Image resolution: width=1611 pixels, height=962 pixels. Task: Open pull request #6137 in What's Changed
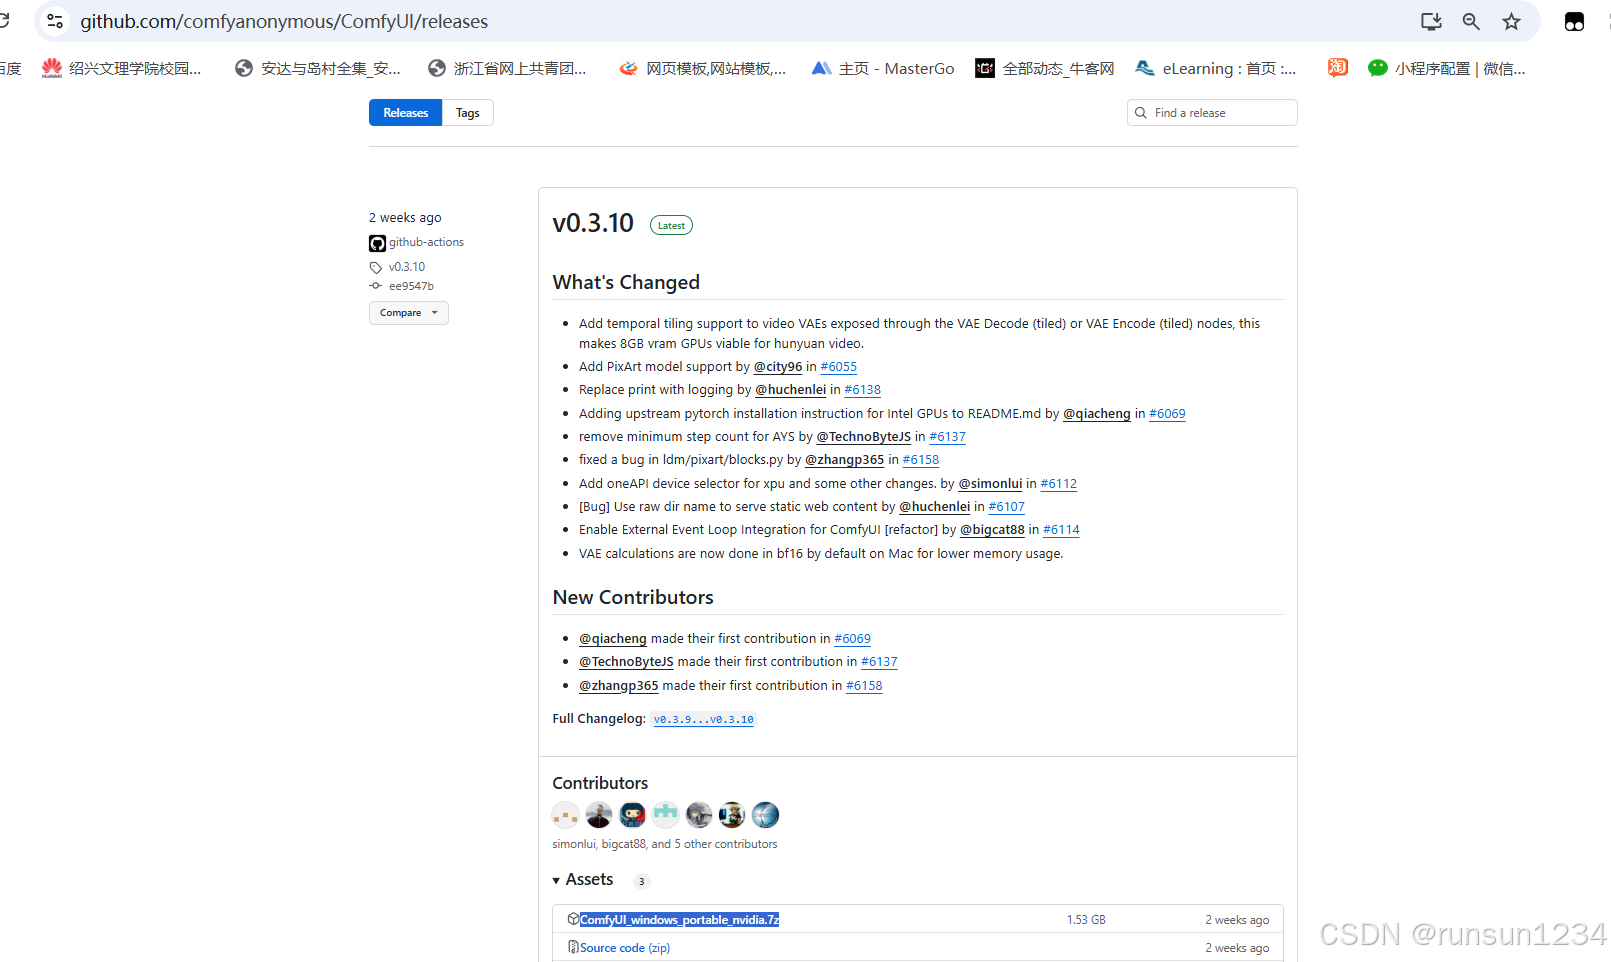(948, 437)
